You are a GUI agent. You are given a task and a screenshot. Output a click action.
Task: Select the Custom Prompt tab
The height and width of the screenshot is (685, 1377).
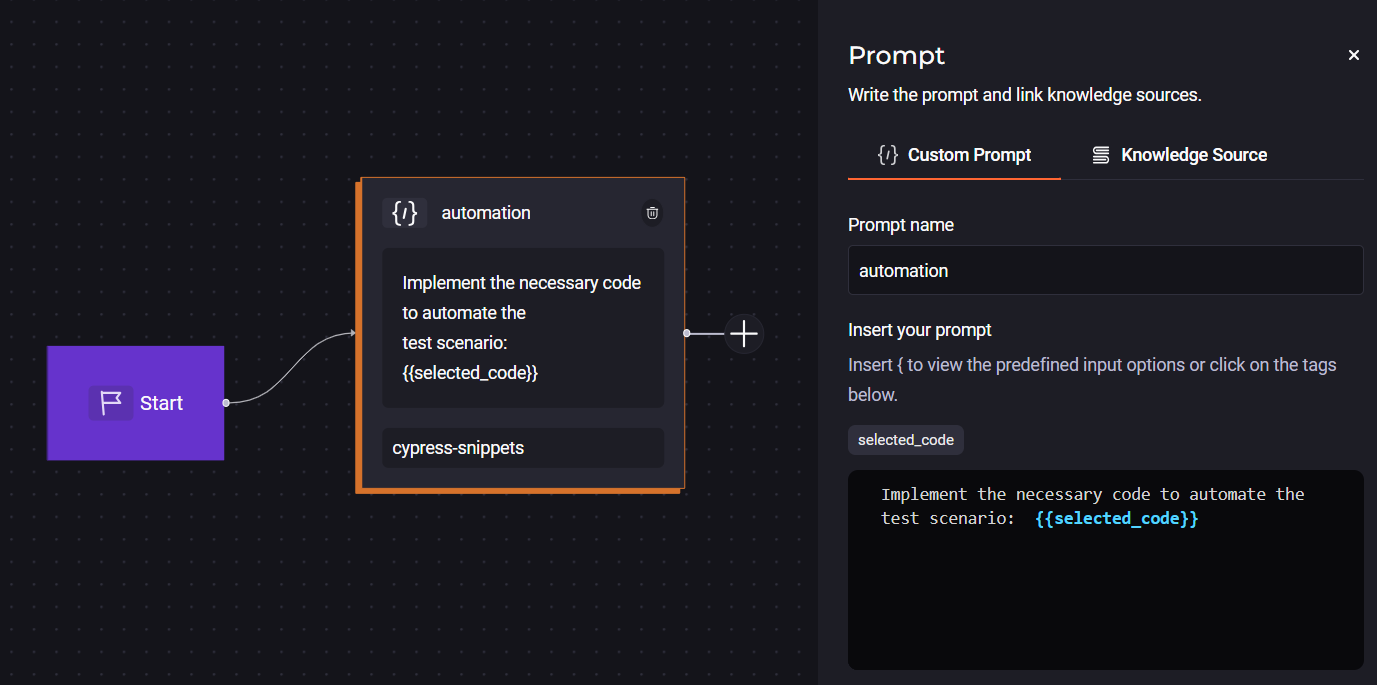point(954,155)
